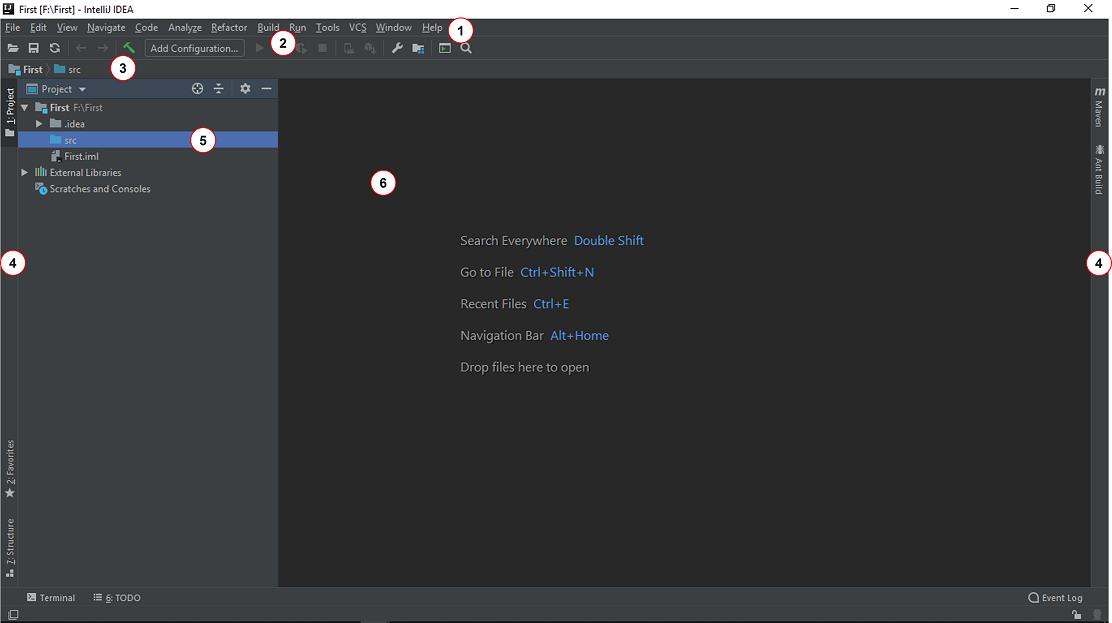This screenshot has width=1112, height=623.
Task: Open the Z: Structure side tab
Action: 10,548
